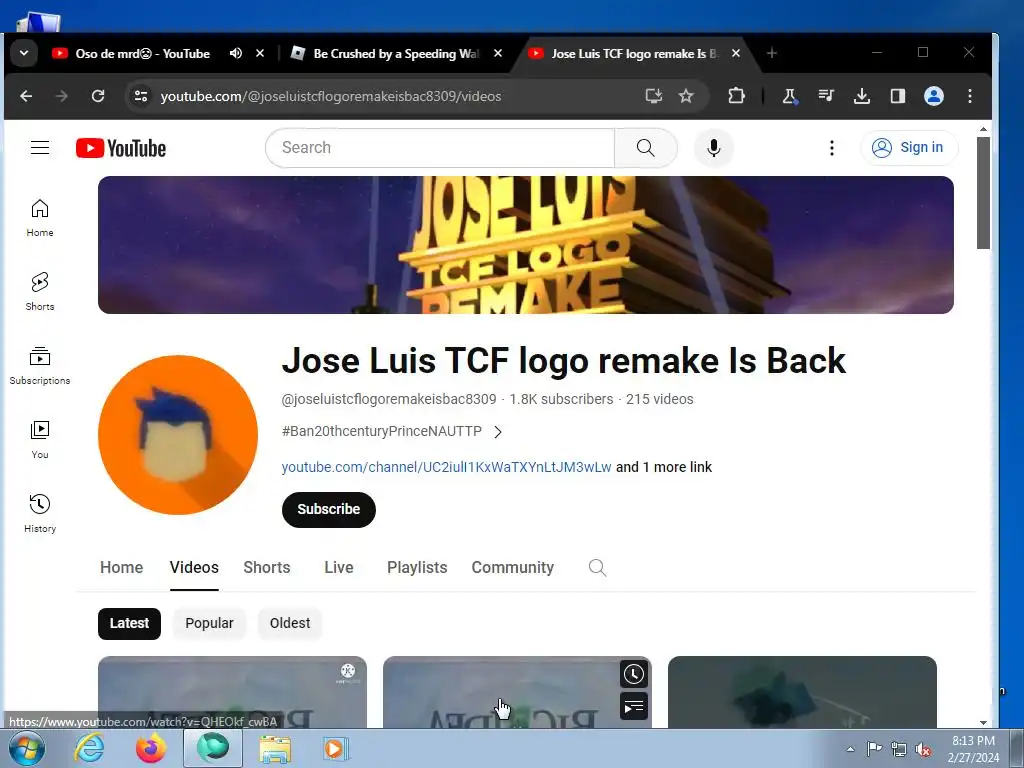Click the browser address bar URL
Image resolution: width=1024 pixels, height=768 pixels.
click(x=331, y=96)
